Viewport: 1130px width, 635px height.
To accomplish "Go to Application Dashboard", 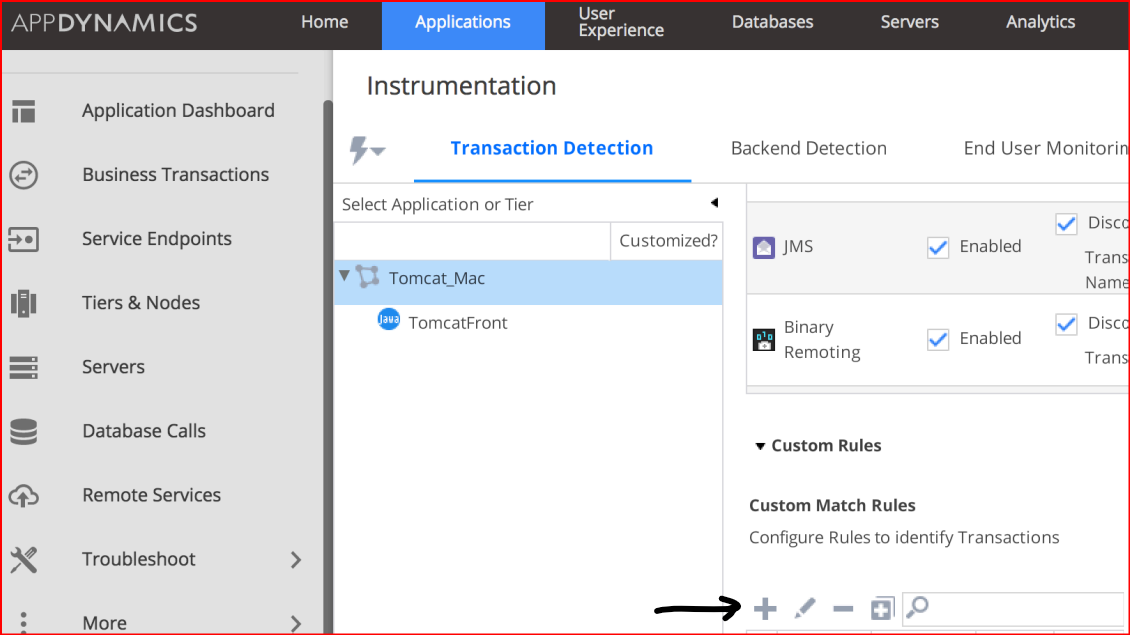I will coord(178,110).
